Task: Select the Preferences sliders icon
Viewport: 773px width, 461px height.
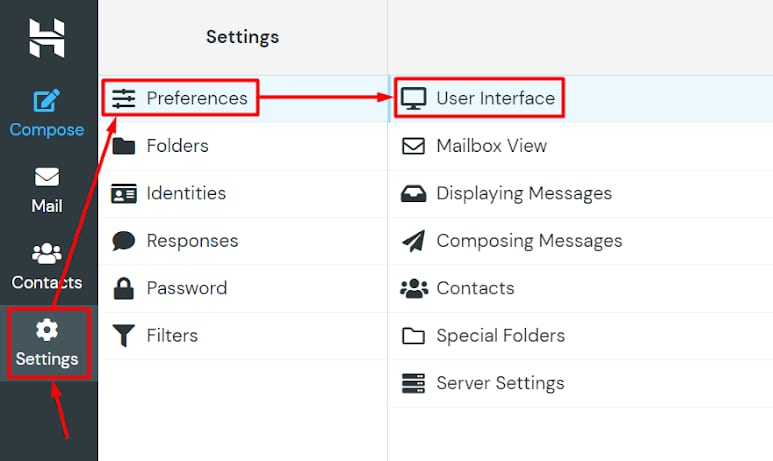Action: (x=124, y=98)
